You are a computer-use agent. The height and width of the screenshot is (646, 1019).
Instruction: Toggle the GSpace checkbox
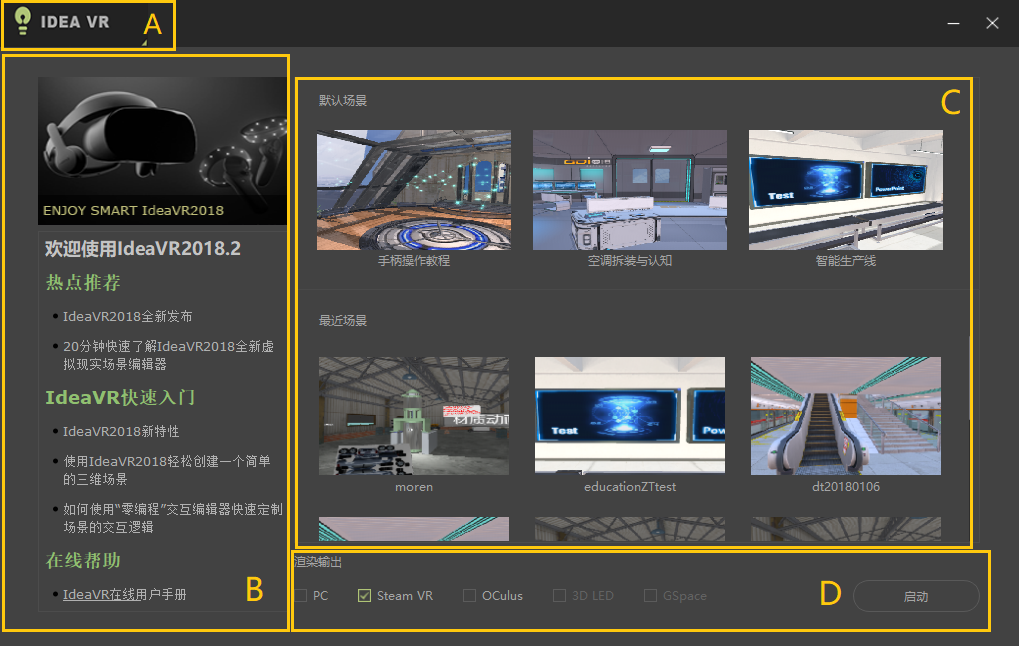click(x=650, y=595)
